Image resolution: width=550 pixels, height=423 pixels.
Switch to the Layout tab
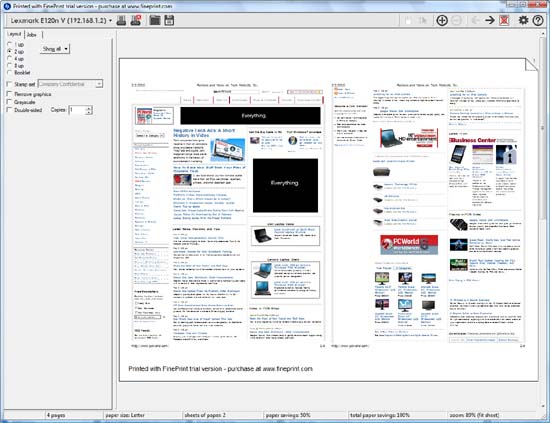[14, 34]
